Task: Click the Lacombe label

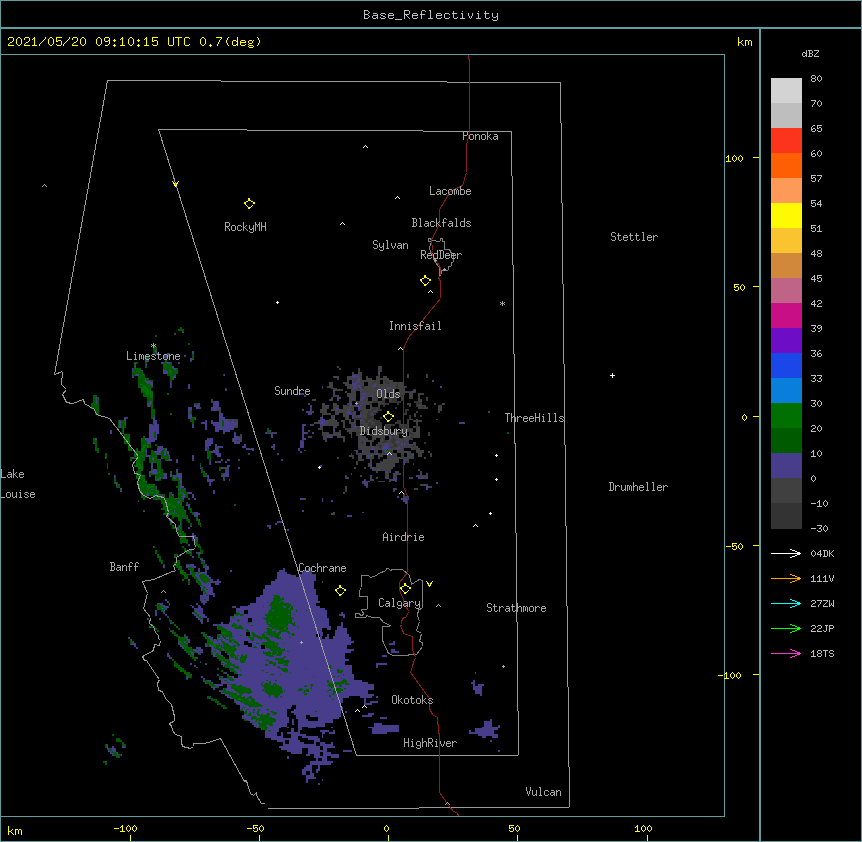Action: pos(450,191)
